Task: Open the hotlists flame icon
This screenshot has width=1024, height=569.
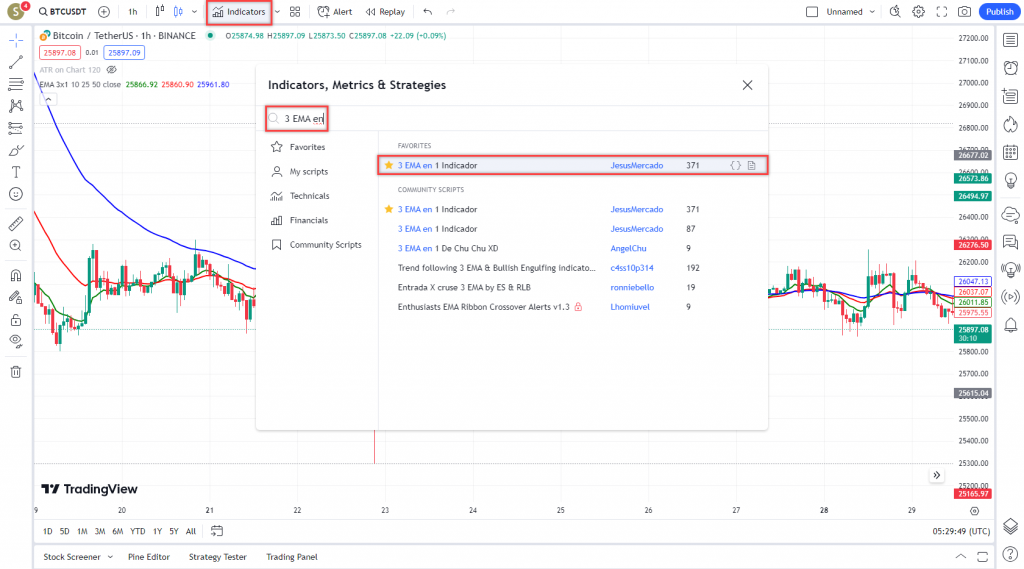Action: click(x=1010, y=124)
